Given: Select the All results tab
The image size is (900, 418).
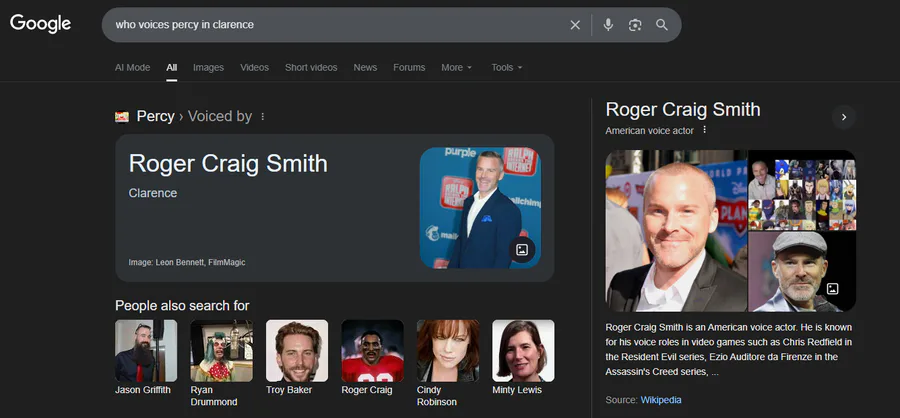Looking at the screenshot, I should click(x=172, y=67).
